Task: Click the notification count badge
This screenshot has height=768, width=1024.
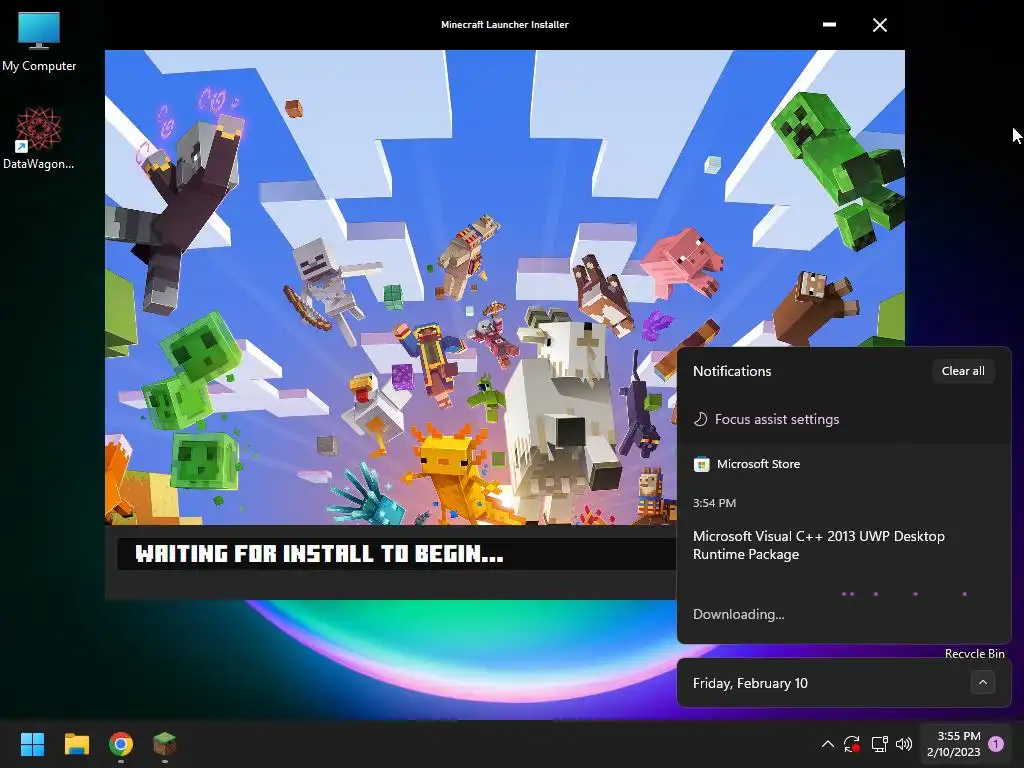Action: (x=996, y=744)
